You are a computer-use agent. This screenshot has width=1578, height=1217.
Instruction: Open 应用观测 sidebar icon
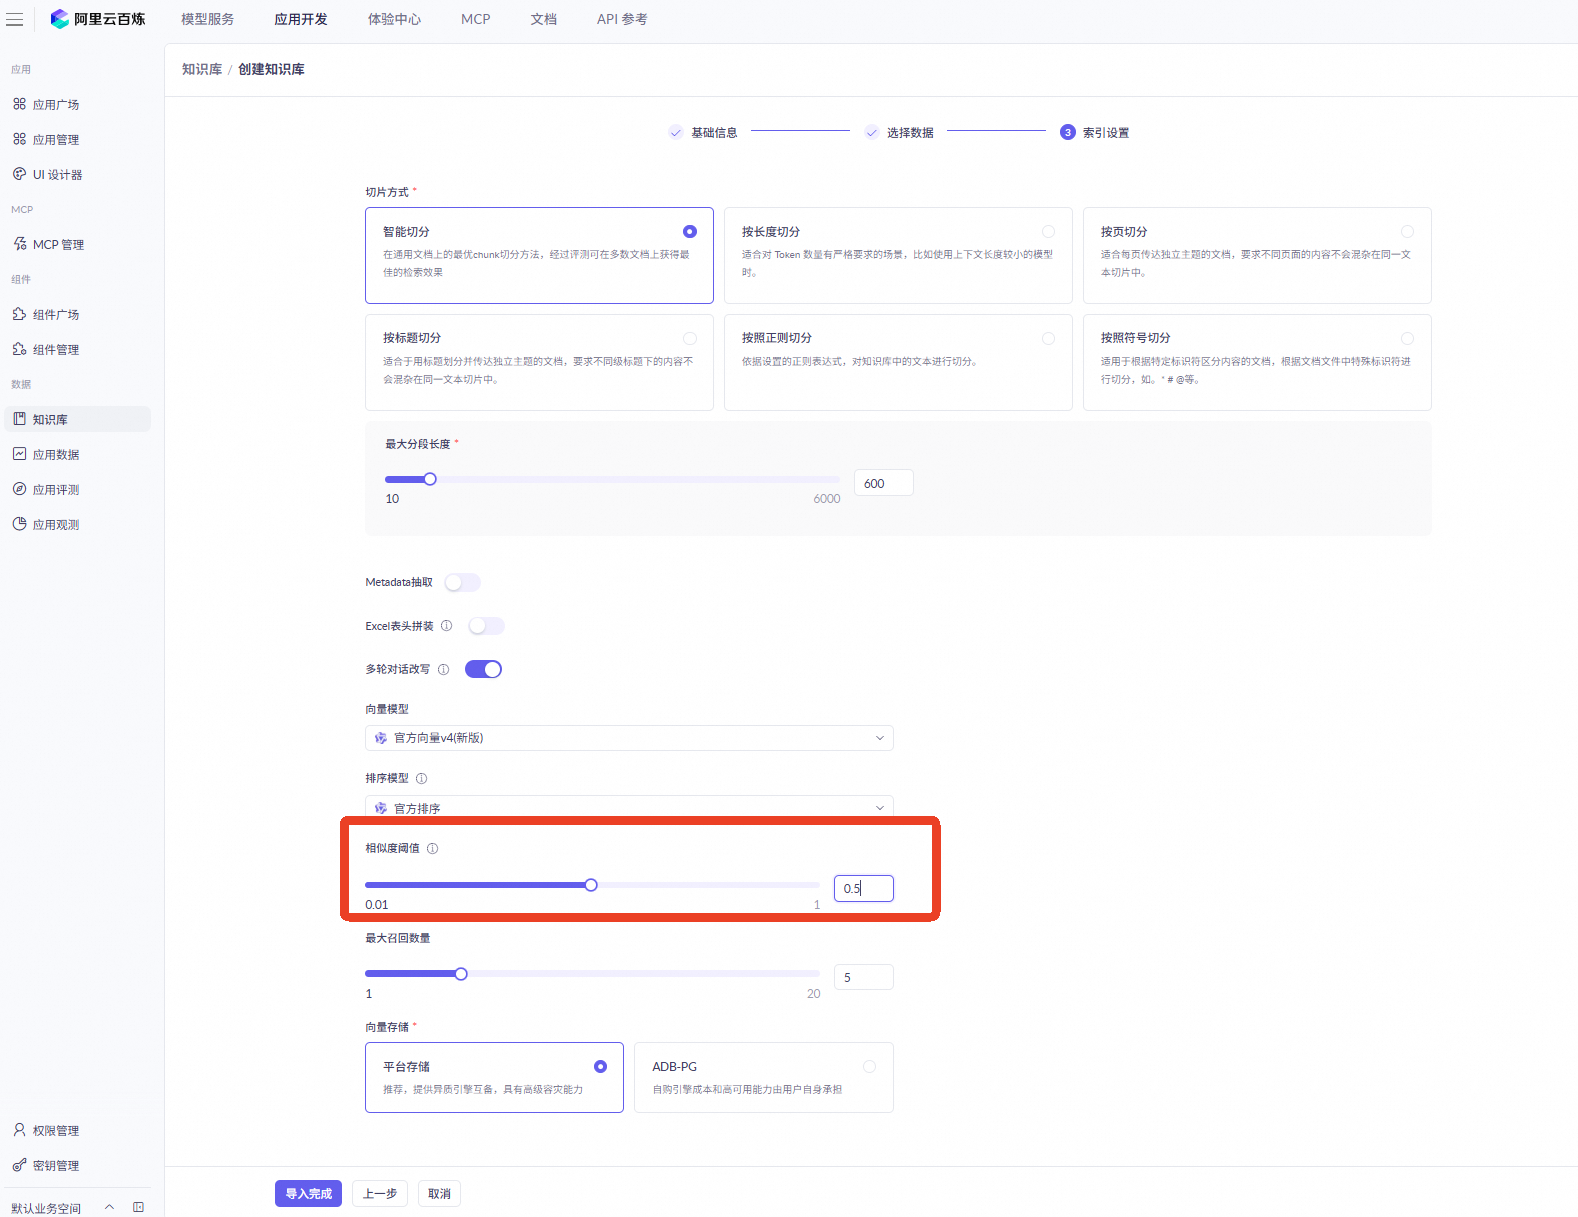(x=19, y=524)
